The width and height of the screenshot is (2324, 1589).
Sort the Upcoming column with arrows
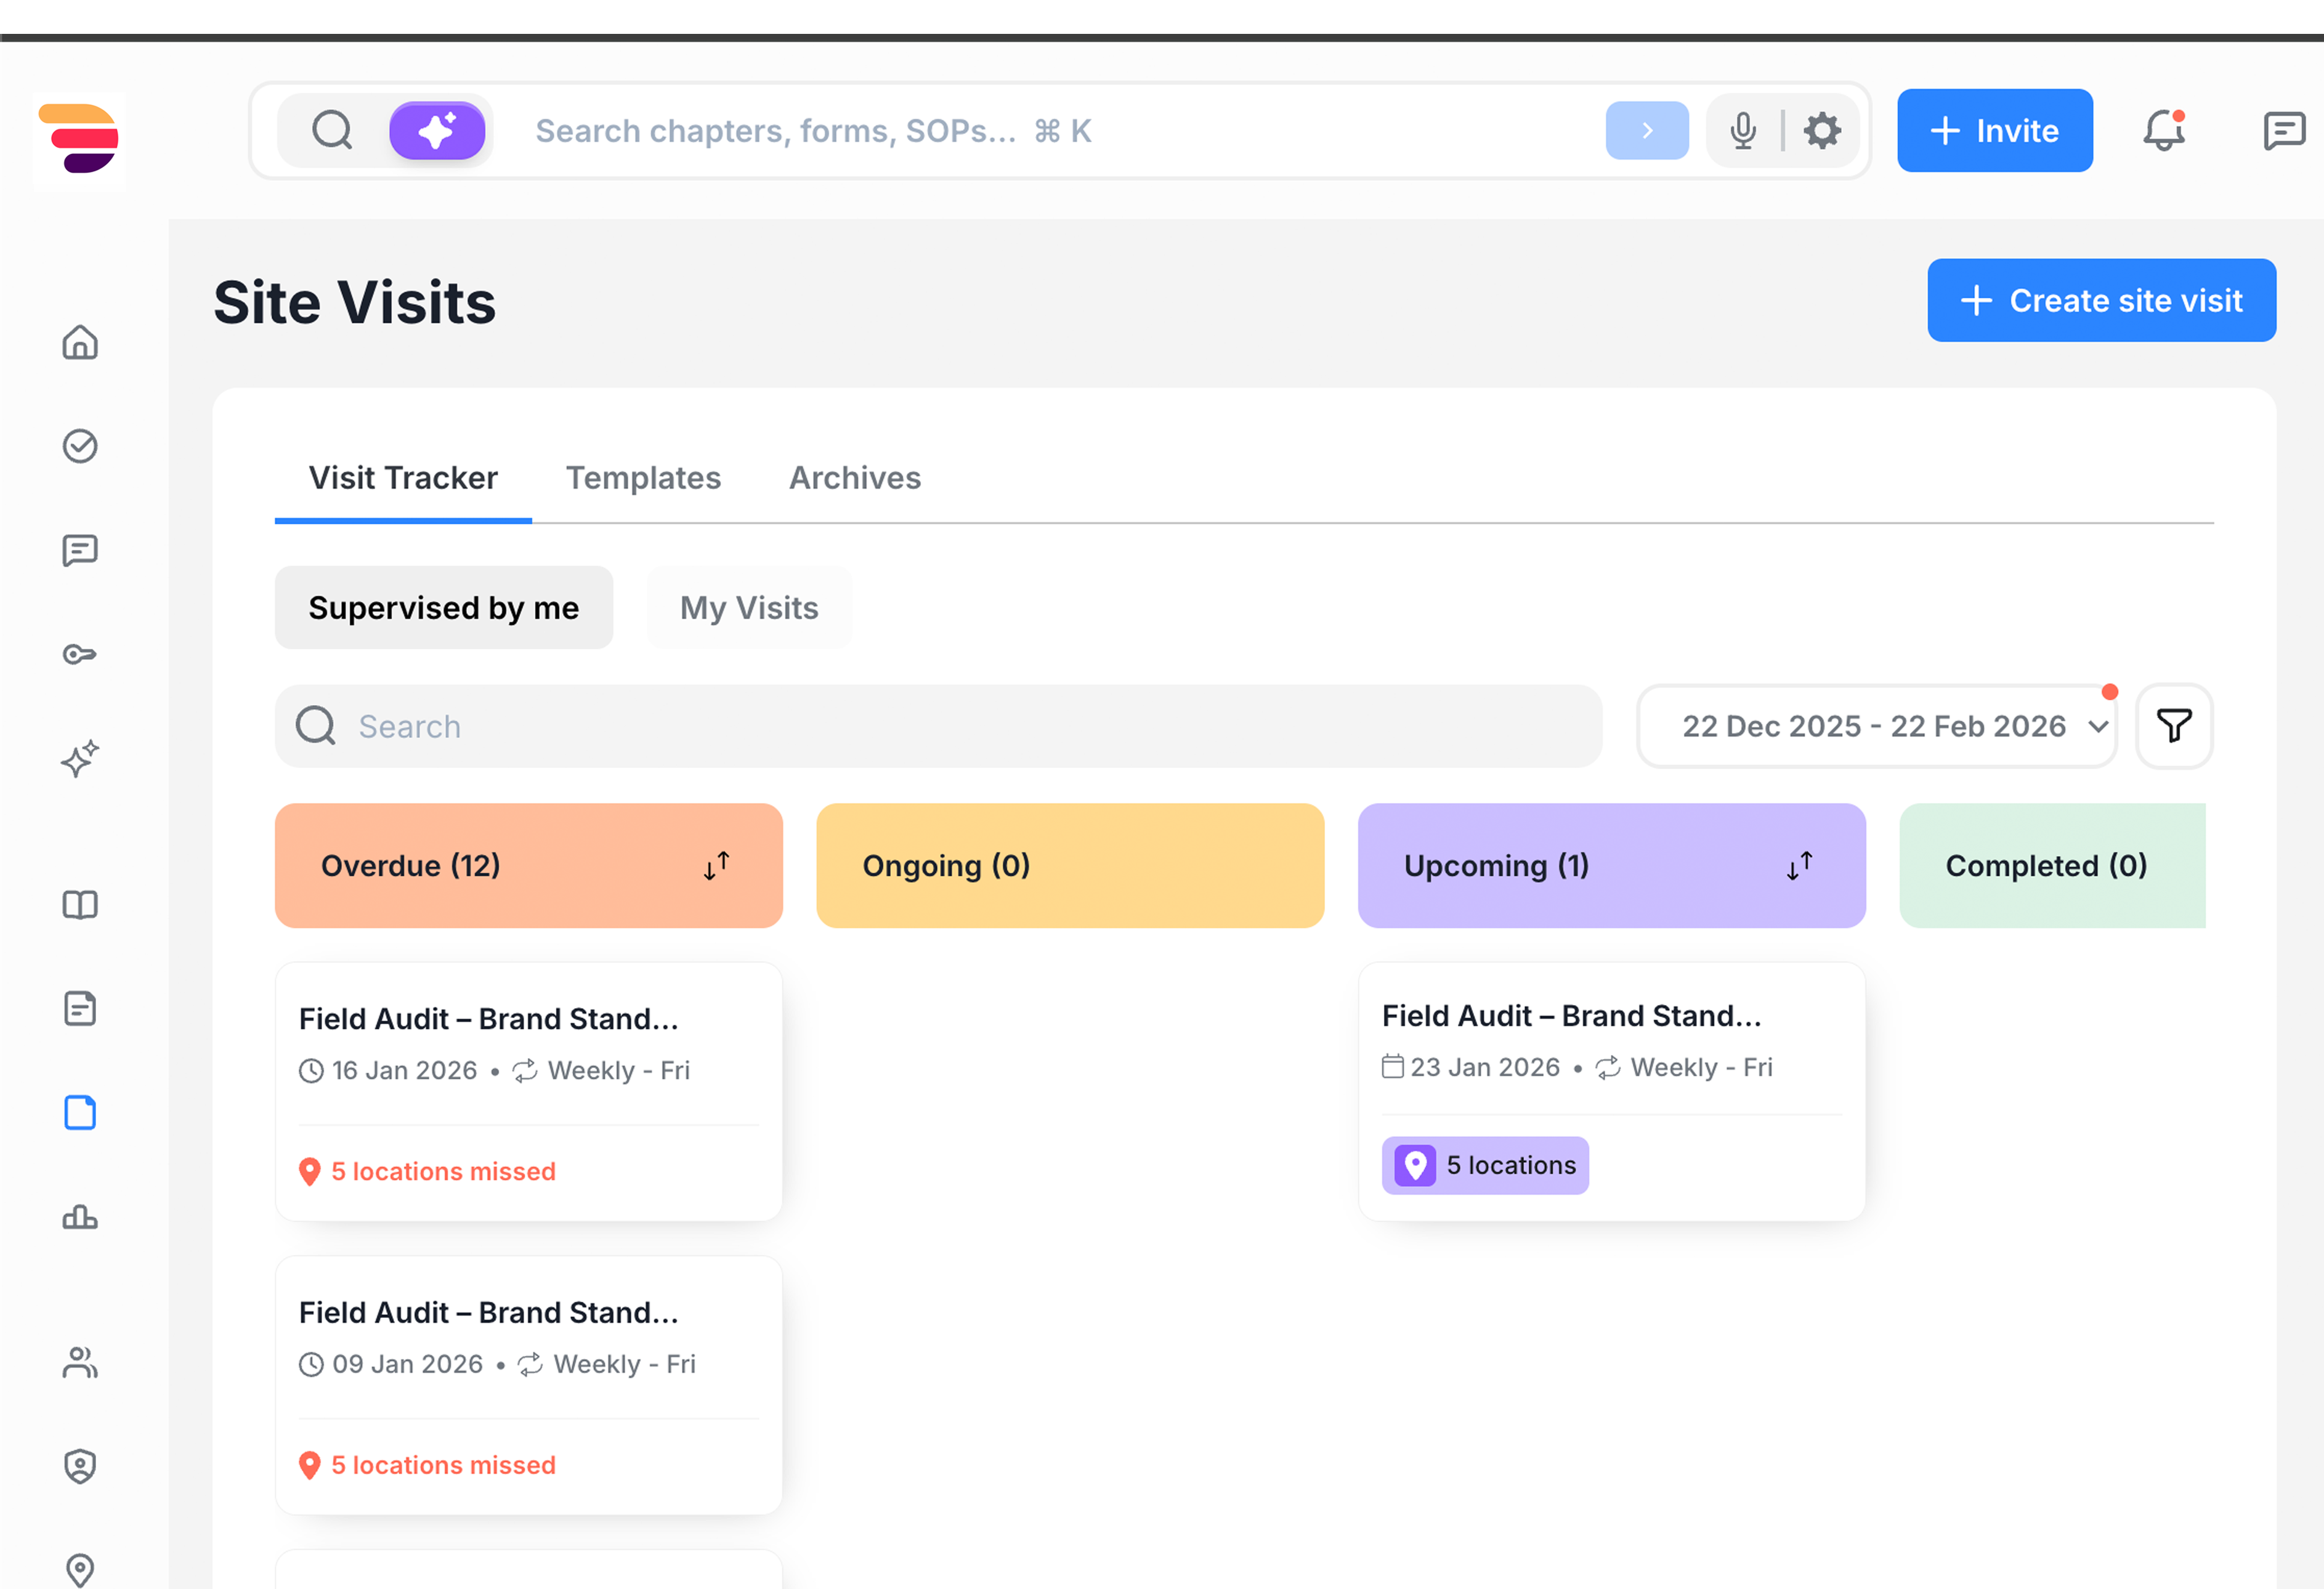(1799, 866)
